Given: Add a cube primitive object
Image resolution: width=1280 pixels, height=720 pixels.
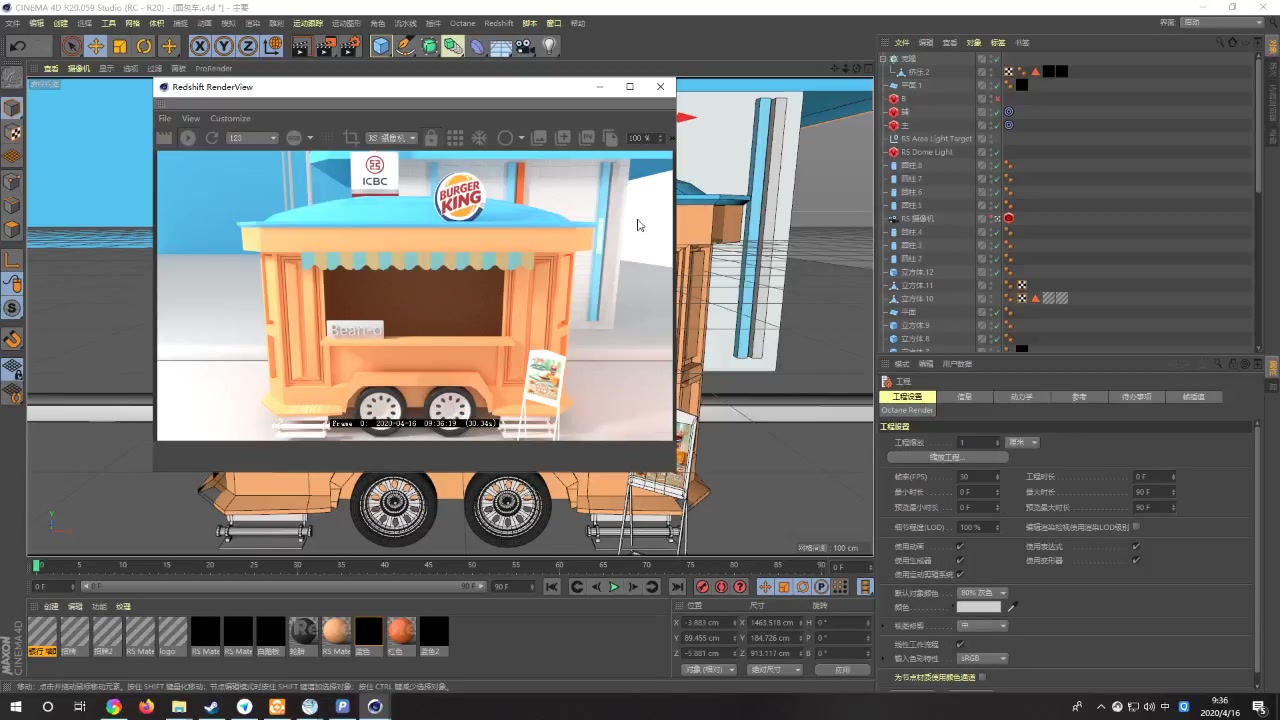Looking at the screenshot, I should (381, 46).
